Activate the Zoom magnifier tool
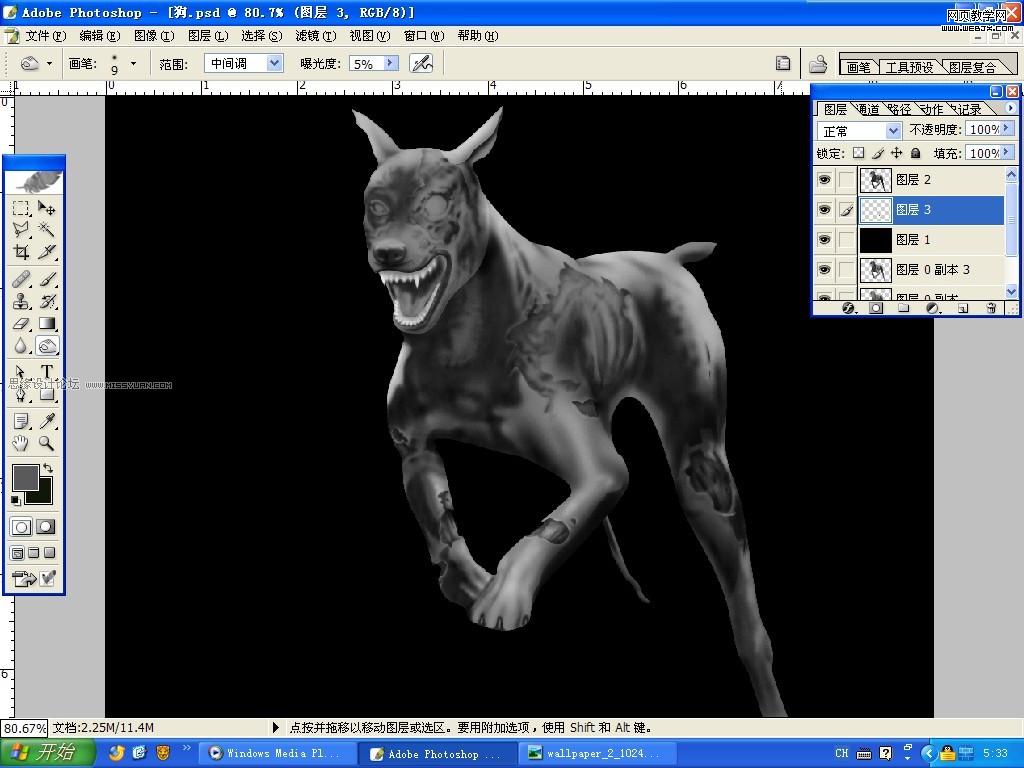 click(46, 443)
